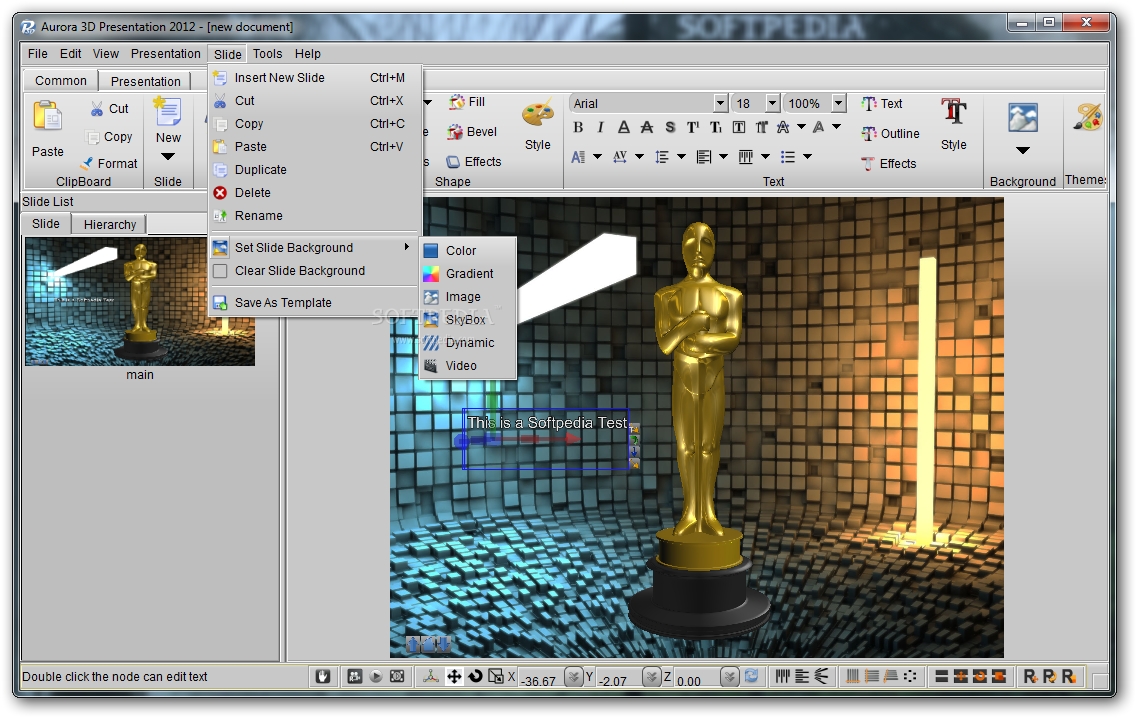Select the 'This is a Softpedia Test' text box

[547, 440]
